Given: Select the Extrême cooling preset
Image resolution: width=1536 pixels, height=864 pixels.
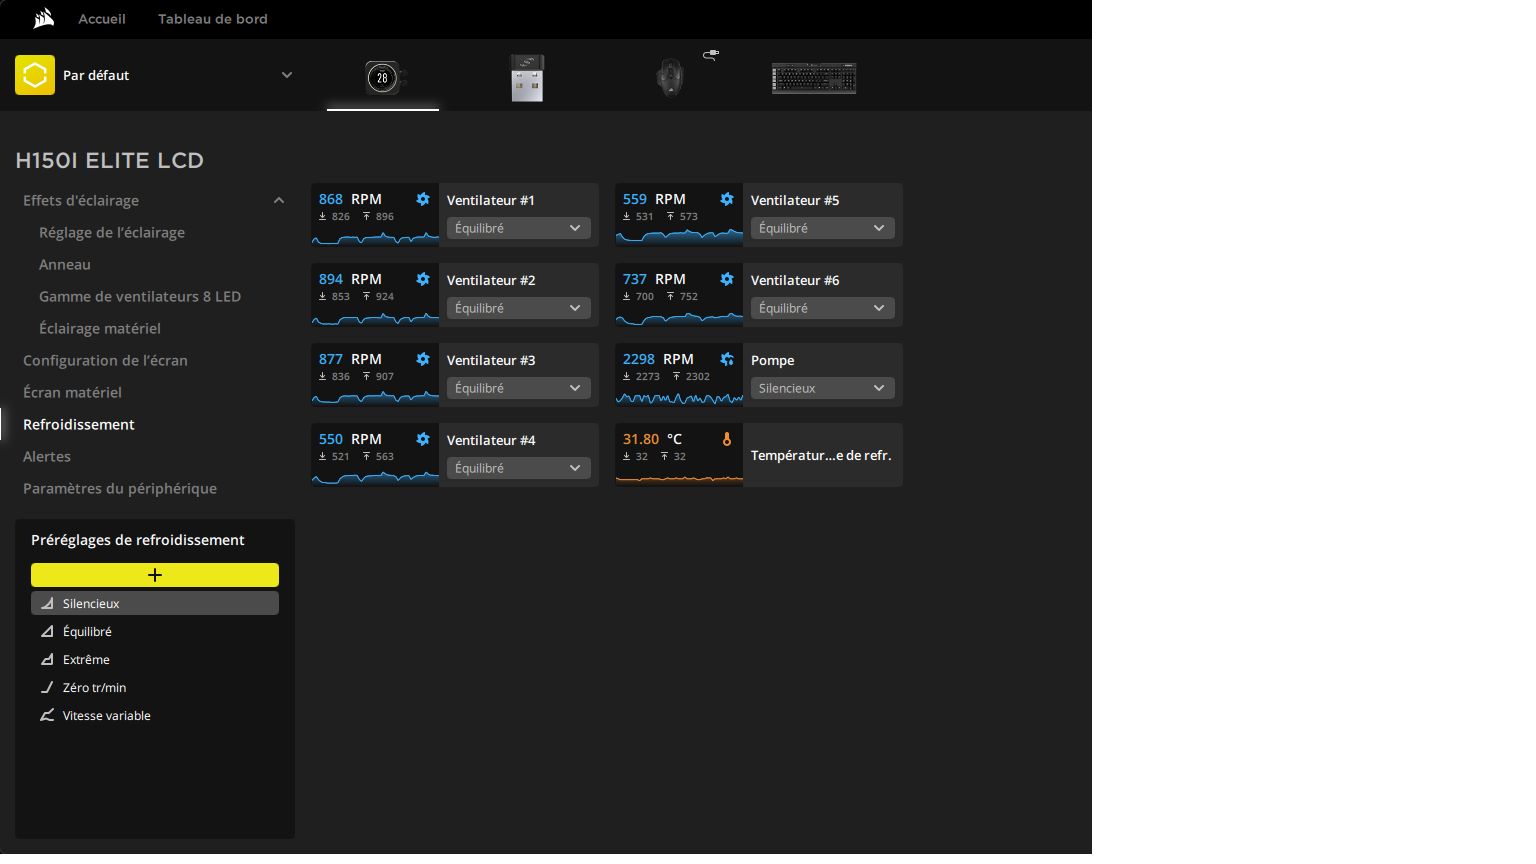Looking at the screenshot, I should [155, 659].
